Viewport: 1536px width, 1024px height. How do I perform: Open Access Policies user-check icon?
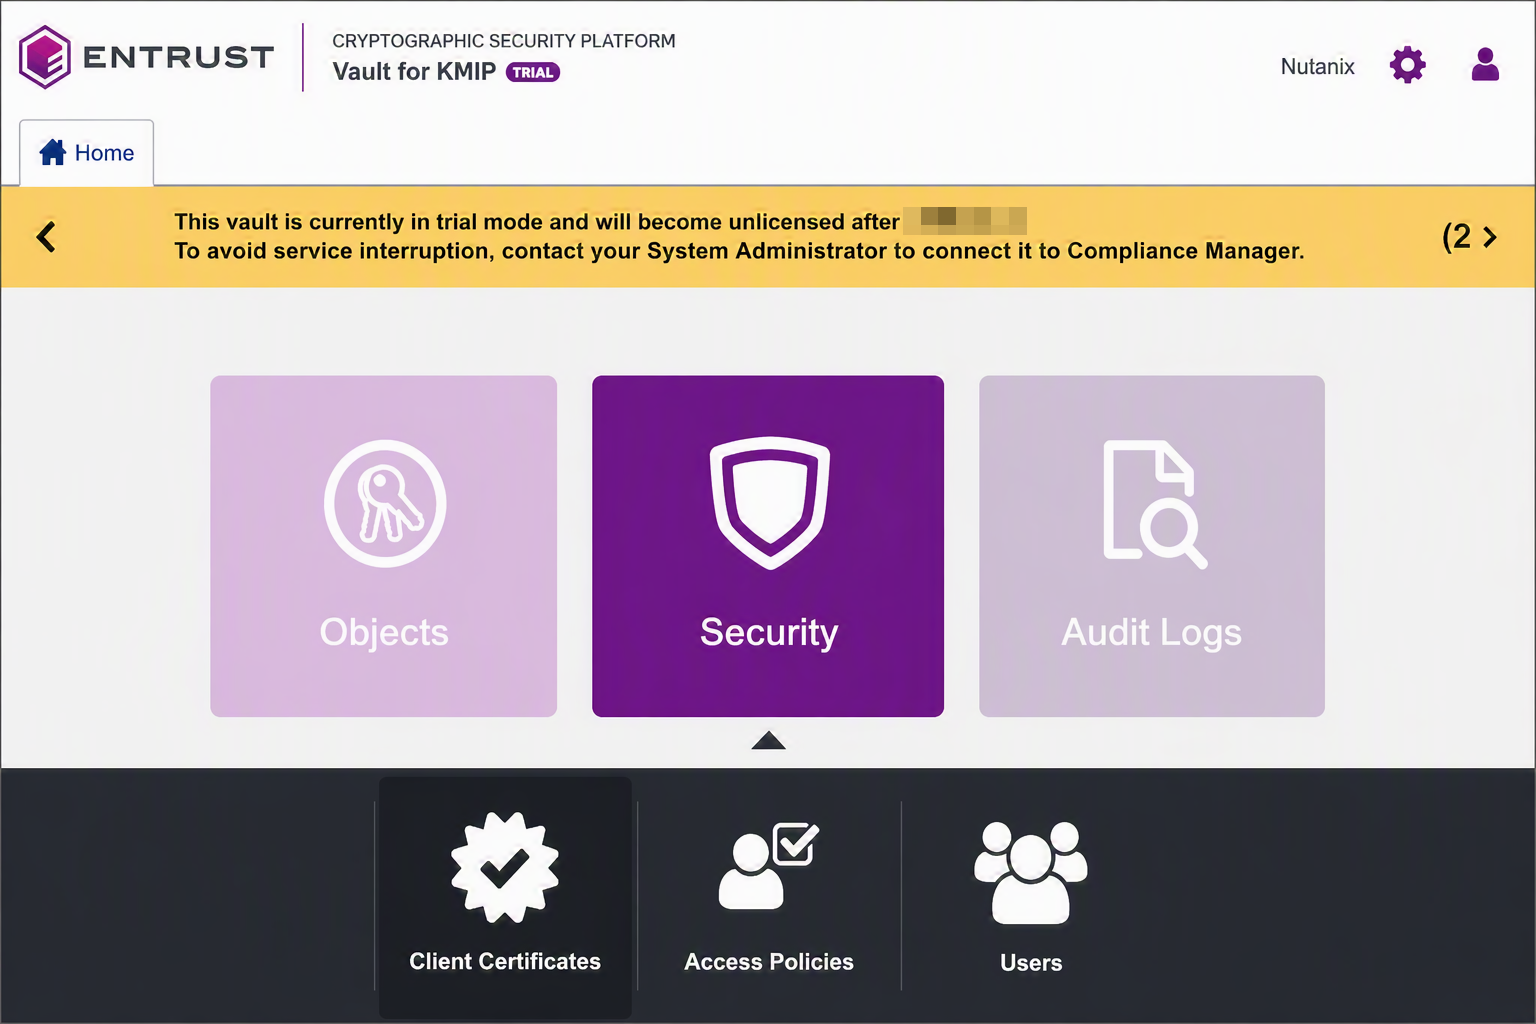768,866
